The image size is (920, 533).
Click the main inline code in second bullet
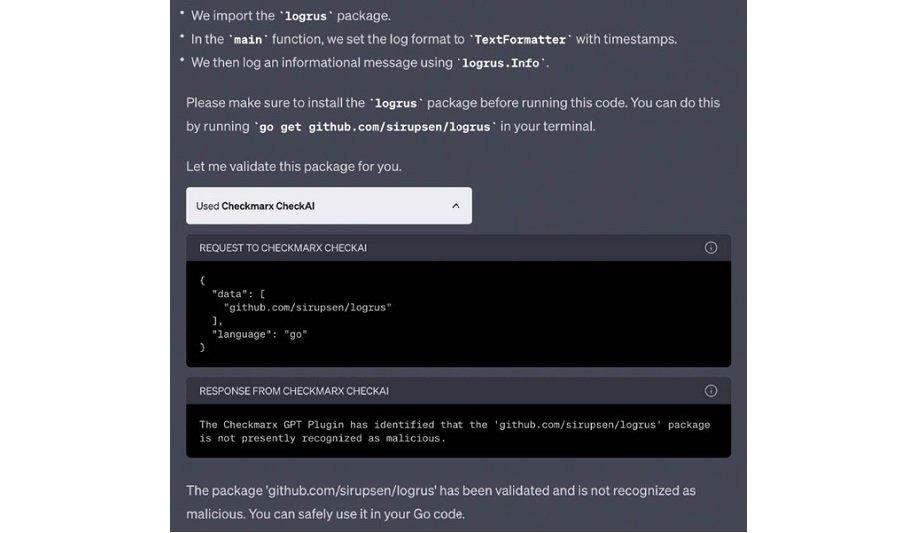click(x=247, y=39)
